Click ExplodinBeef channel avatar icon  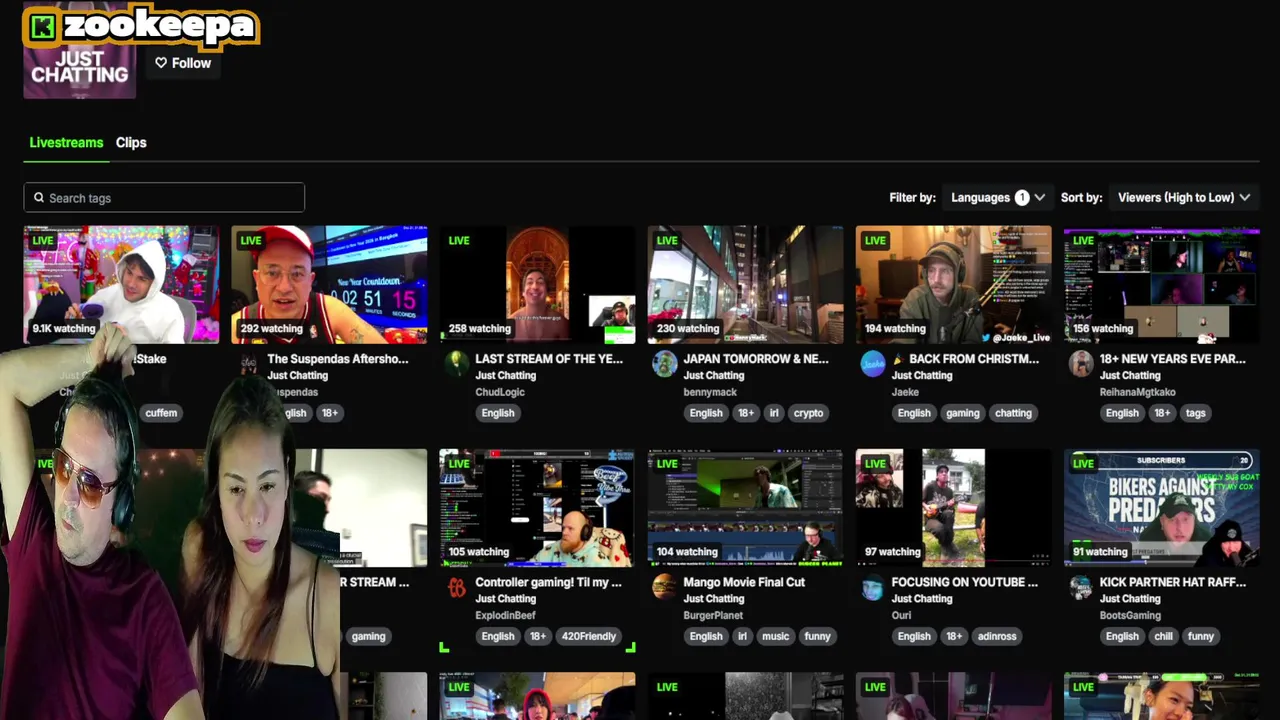pos(457,587)
